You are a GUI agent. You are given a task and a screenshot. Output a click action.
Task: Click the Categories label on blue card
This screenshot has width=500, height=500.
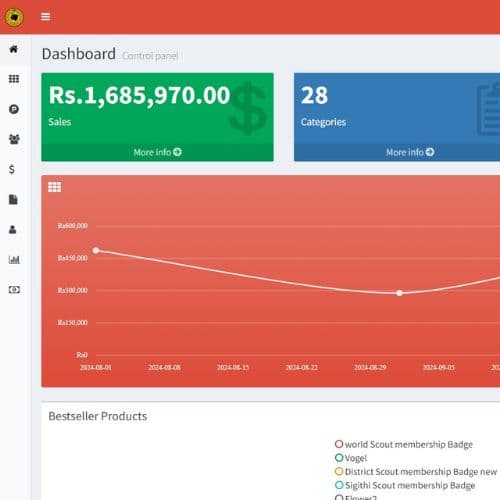(x=323, y=122)
